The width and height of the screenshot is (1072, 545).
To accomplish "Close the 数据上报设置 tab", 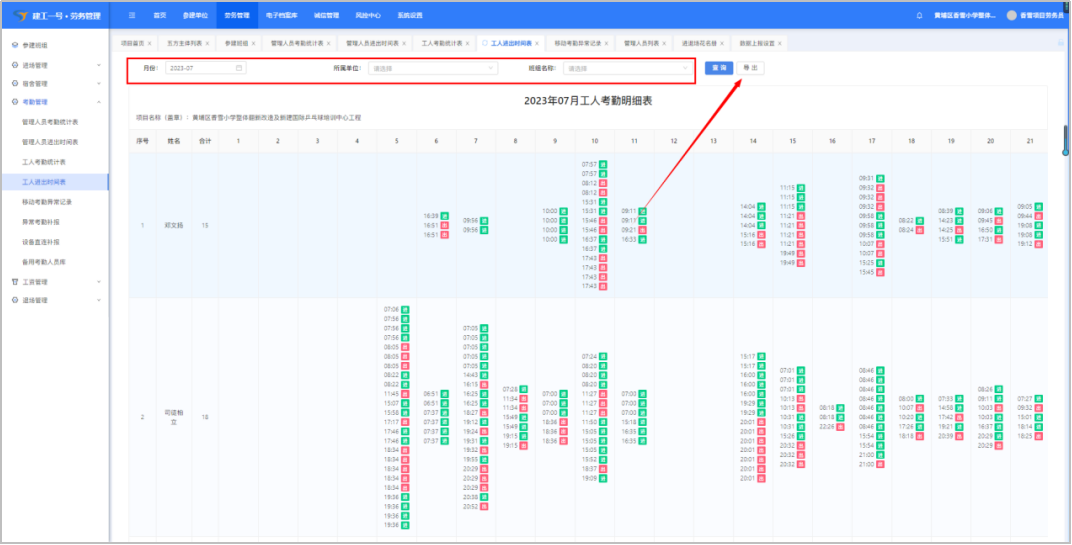I will (x=780, y=43).
